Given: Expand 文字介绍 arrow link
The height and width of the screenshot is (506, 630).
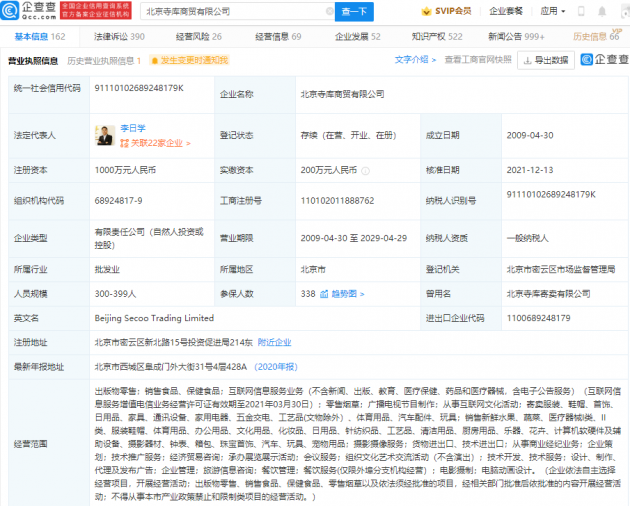Looking at the screenshot, I should tap(415, 60).
